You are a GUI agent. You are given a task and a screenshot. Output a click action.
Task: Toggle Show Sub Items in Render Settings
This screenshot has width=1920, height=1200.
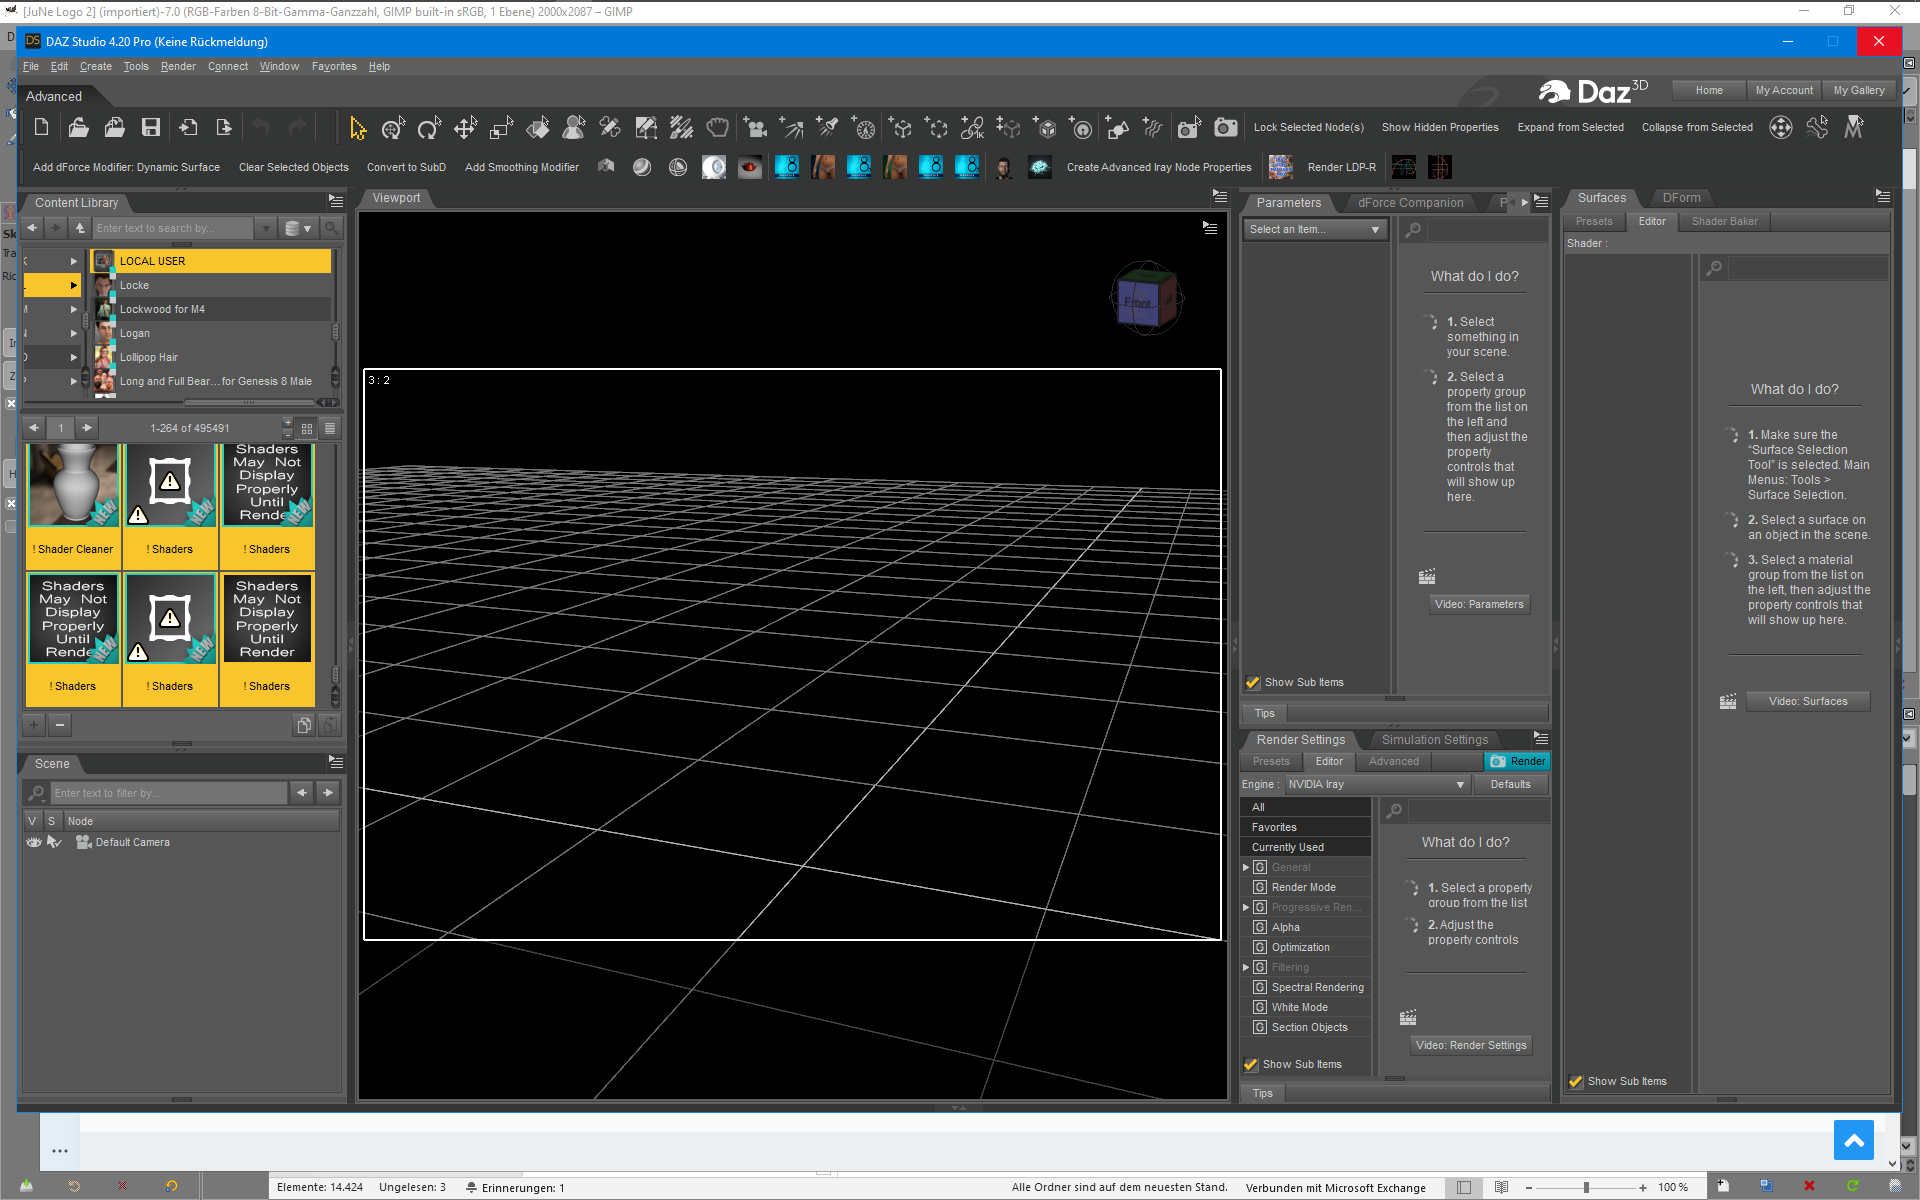[x=1250, y=1064]
